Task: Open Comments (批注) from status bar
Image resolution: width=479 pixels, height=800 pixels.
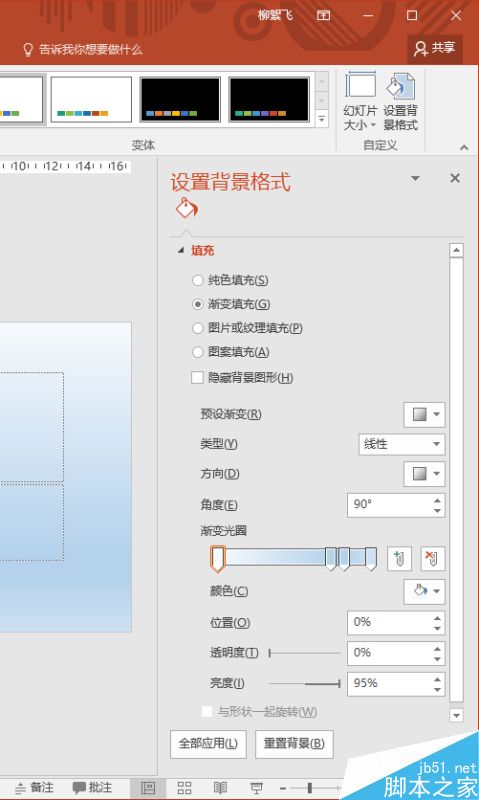Action: pos(92,787)
